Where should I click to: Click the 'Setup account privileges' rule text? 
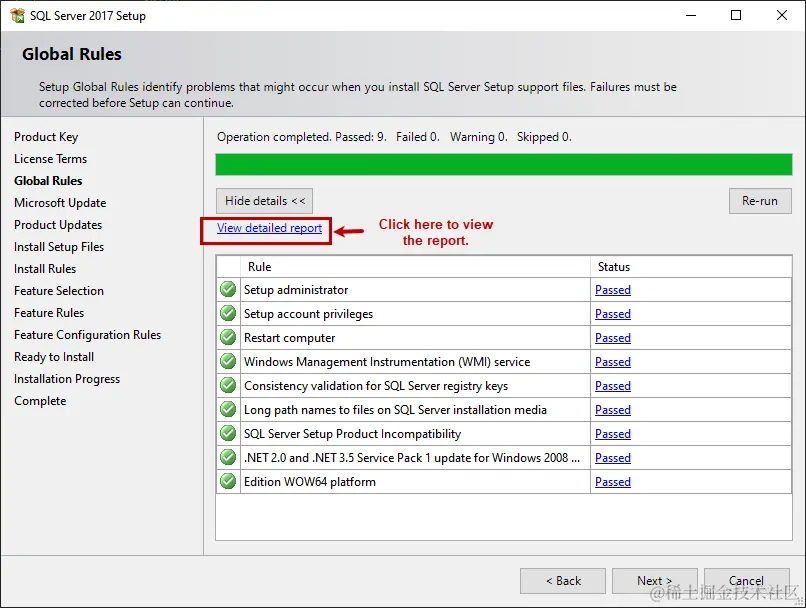(x=308, y=314)
